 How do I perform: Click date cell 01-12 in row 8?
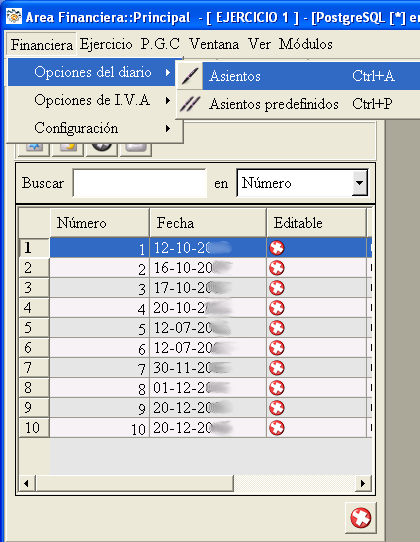tap(208, 388)
